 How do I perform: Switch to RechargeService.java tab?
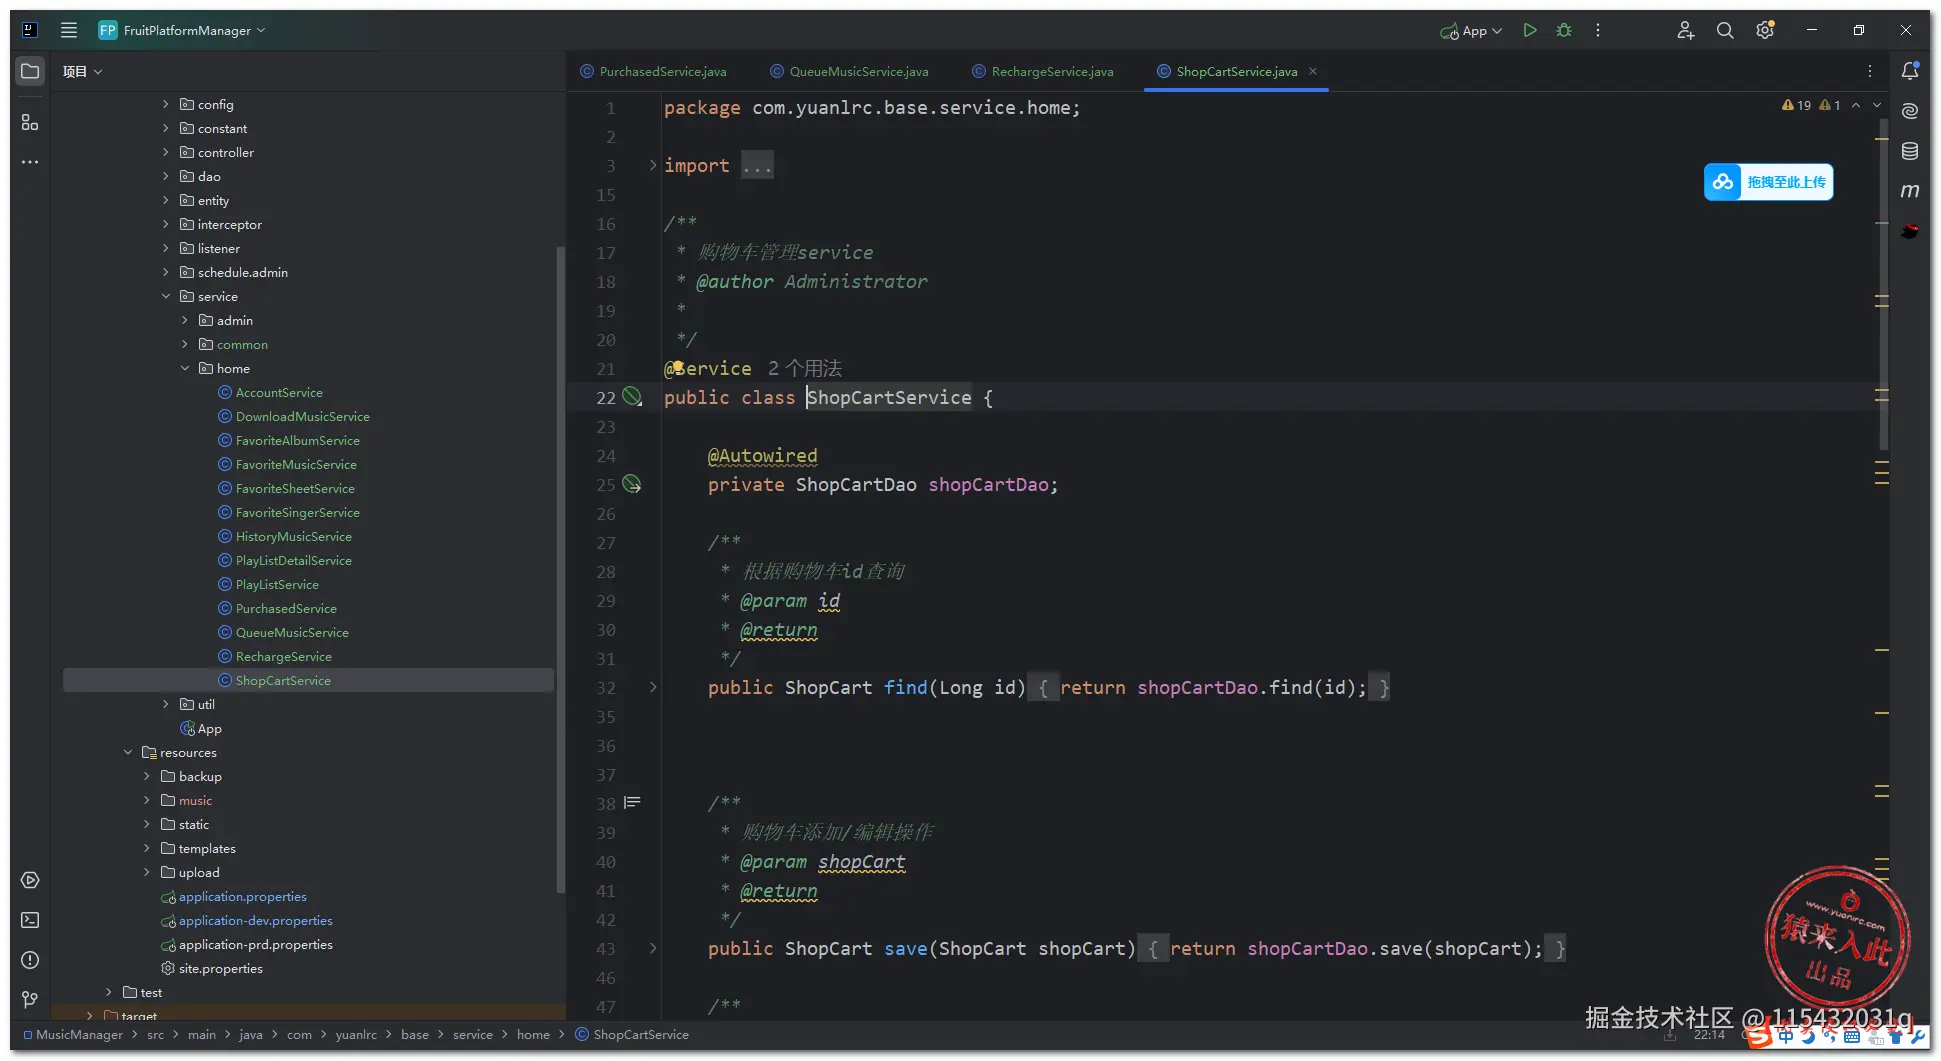coord(1051,72)
